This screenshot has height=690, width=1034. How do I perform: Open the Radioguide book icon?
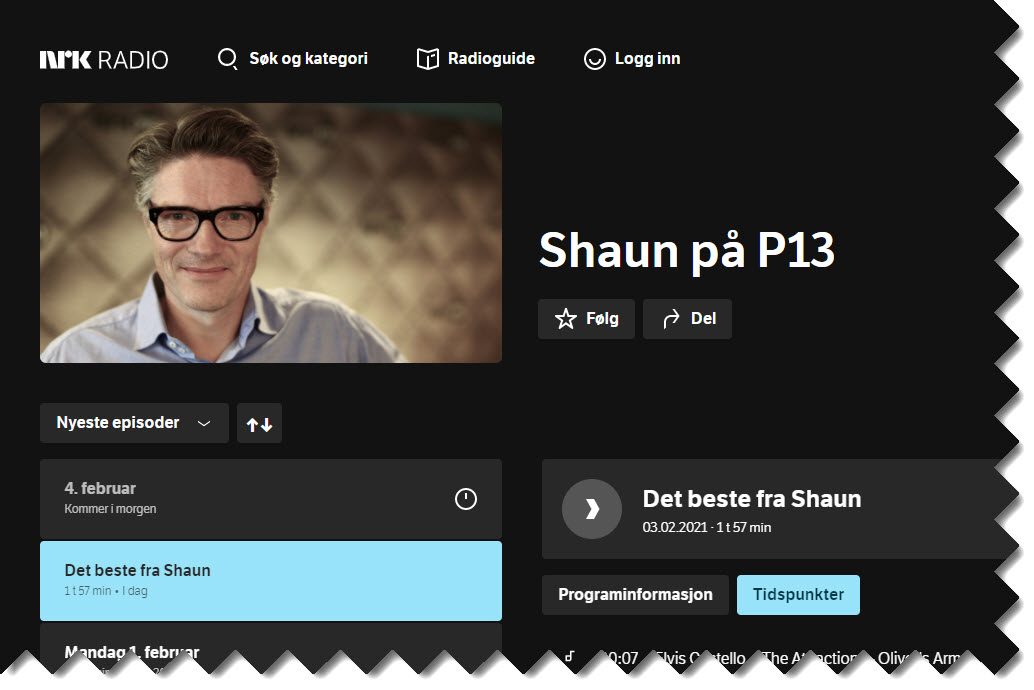point(427,59)
